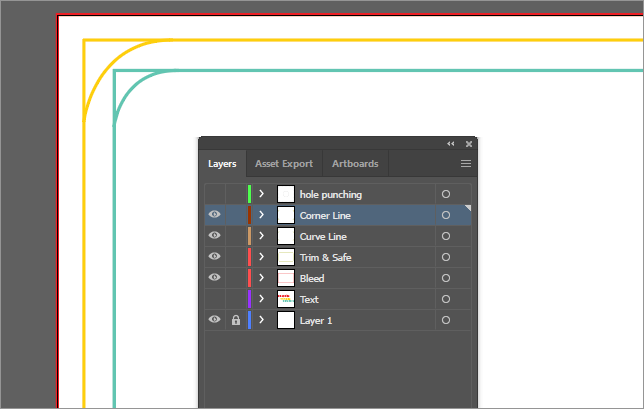Click target circle of Curve Line layer
The height and width of the screenshot is (409, 644).
[x=446, y=236]
